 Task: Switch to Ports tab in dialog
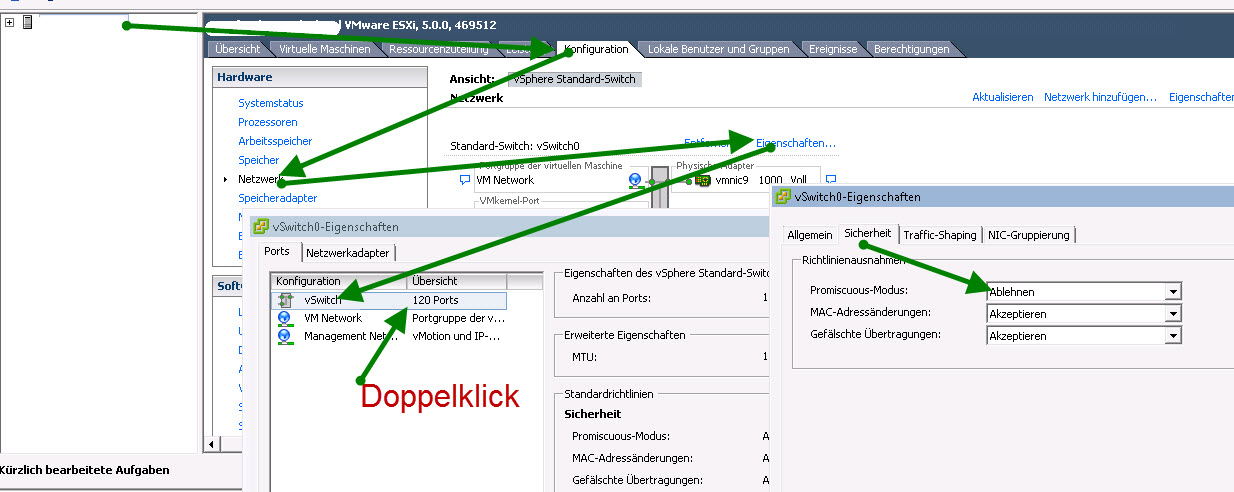277,252
